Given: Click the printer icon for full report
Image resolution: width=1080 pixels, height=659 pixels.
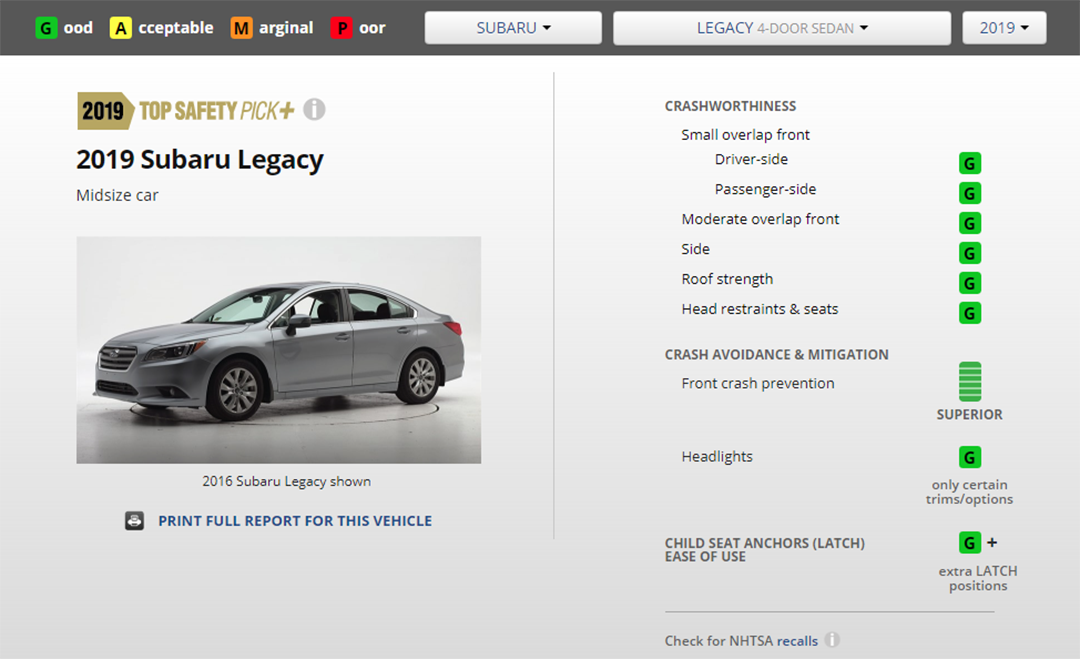Looking at the screenshot, I should (134, 521).
